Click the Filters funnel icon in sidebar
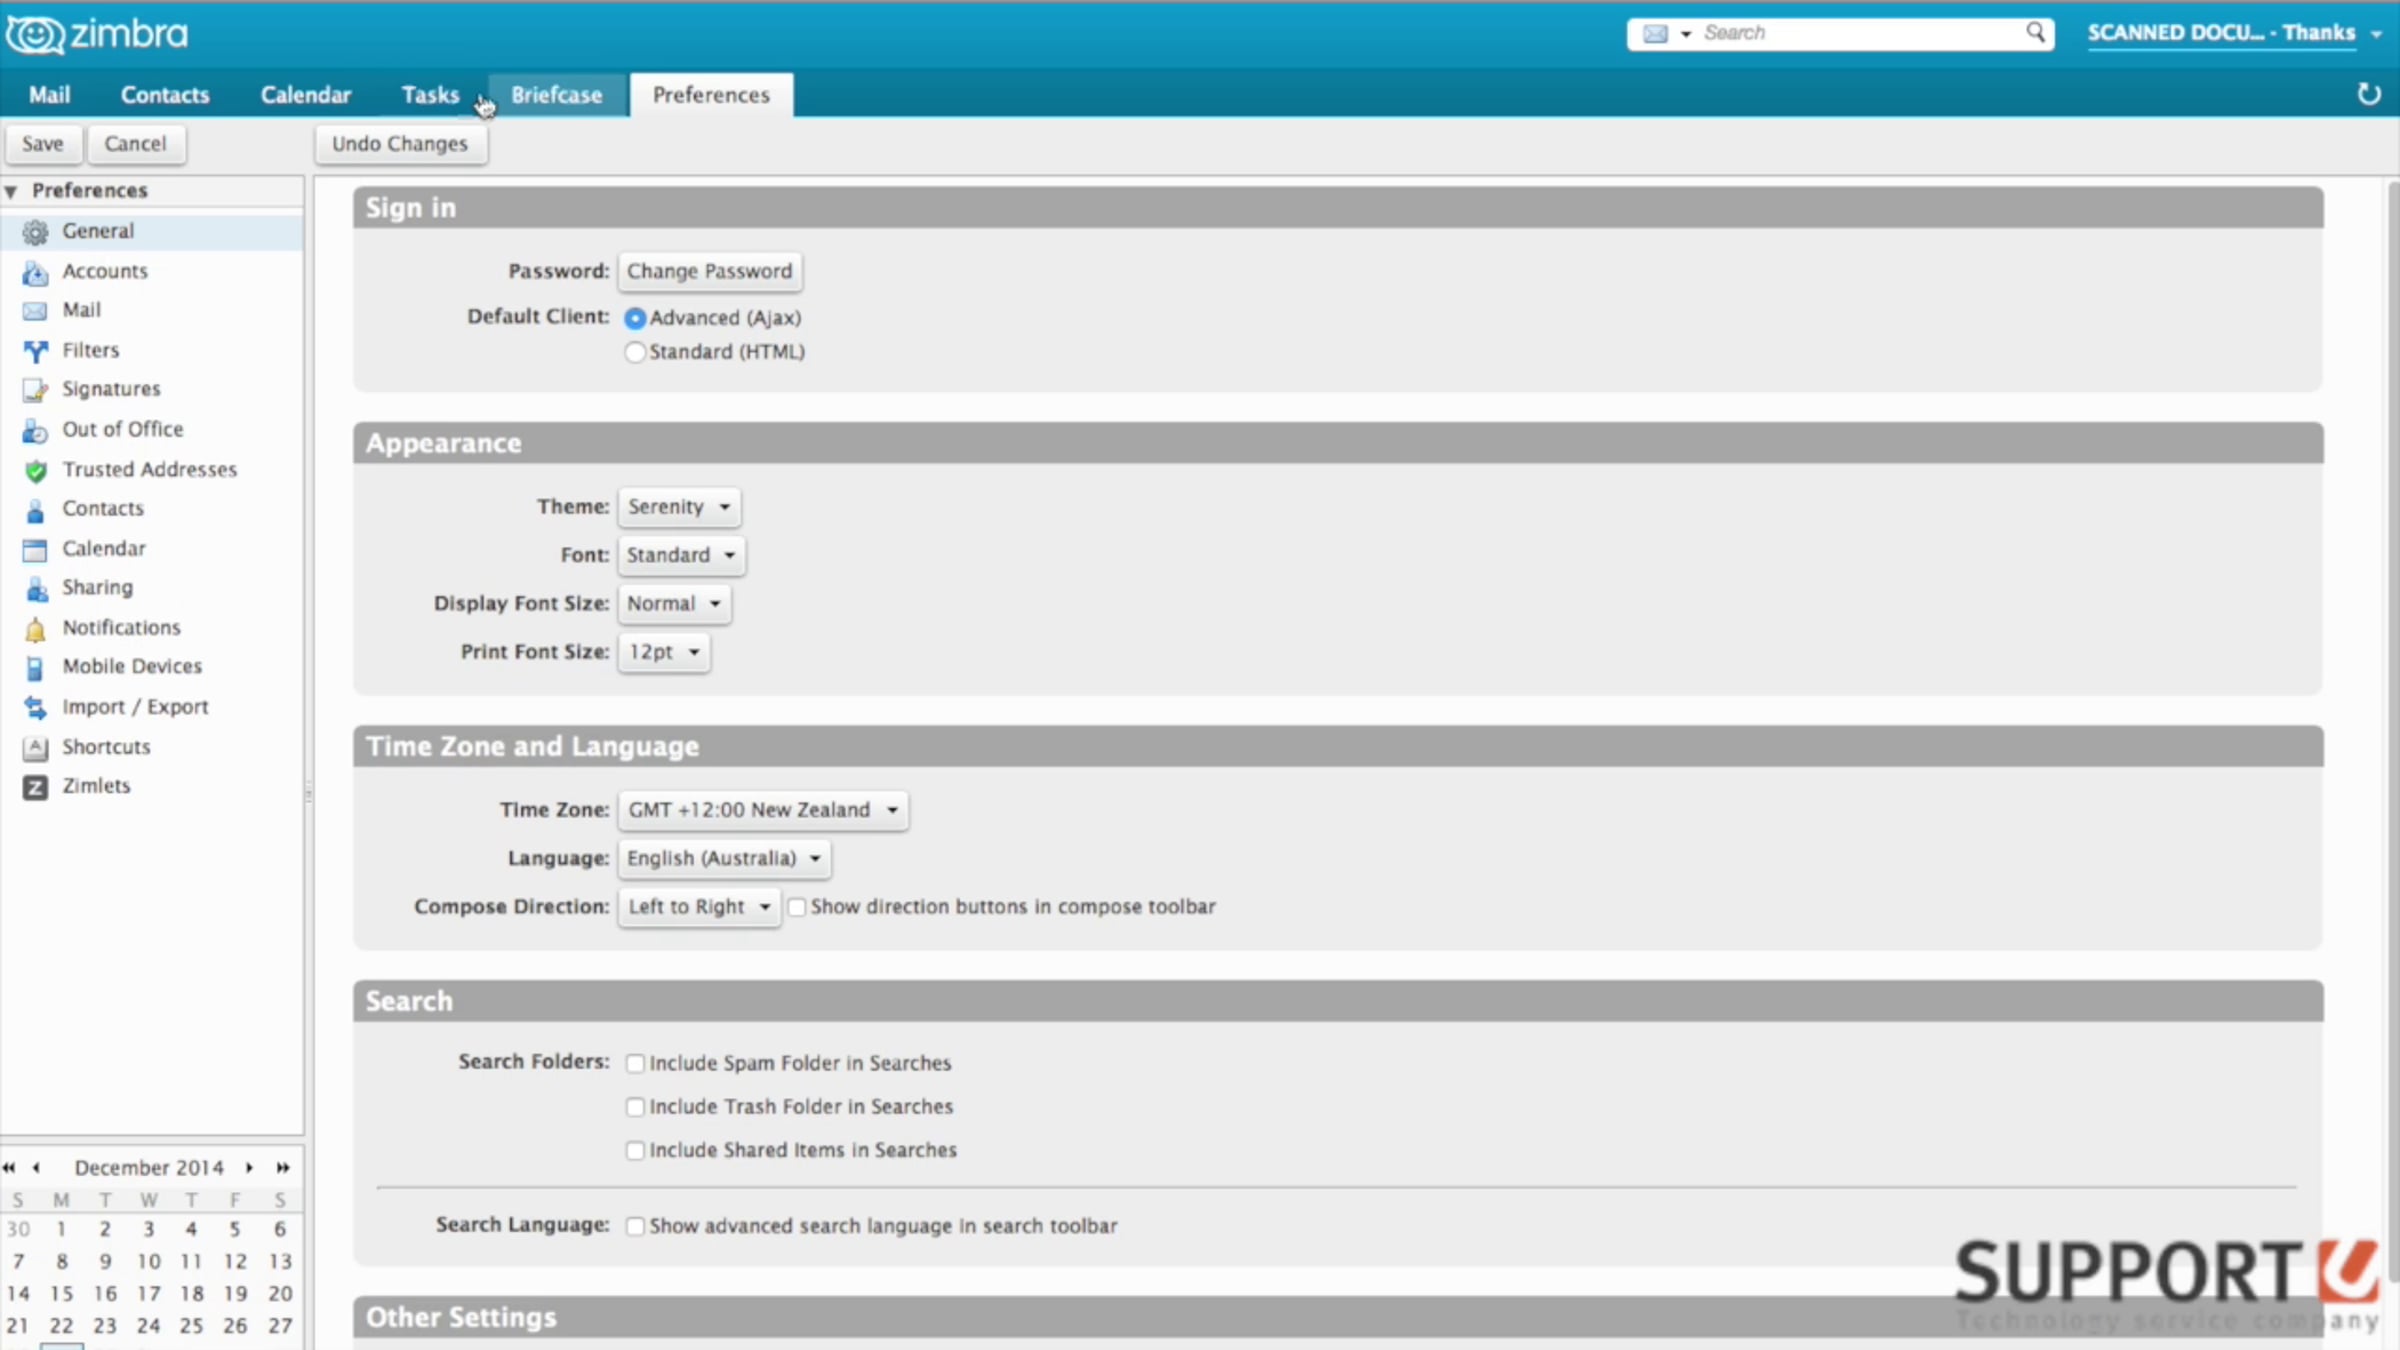Image resolution: width=2400 pixels, height=1350 pixels. click(x=35, y=351)
